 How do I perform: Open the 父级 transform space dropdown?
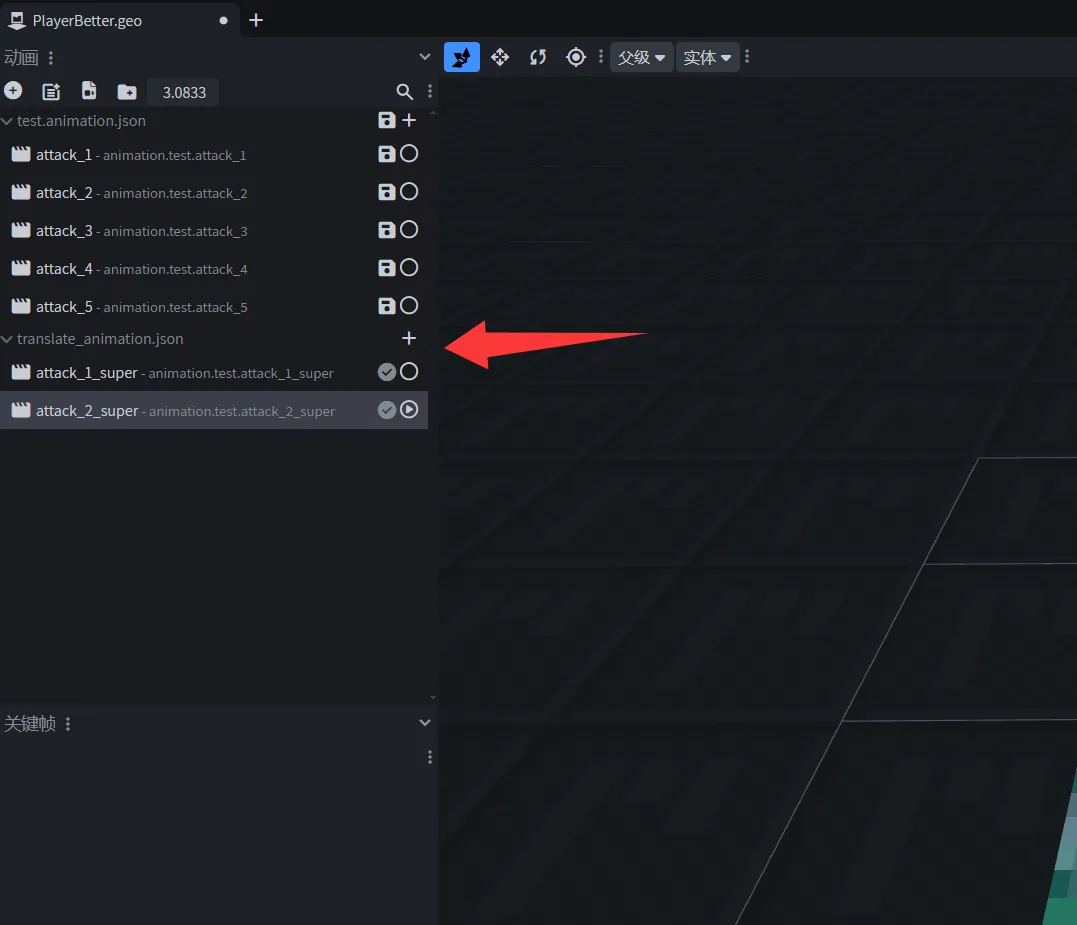pos(641,57)
